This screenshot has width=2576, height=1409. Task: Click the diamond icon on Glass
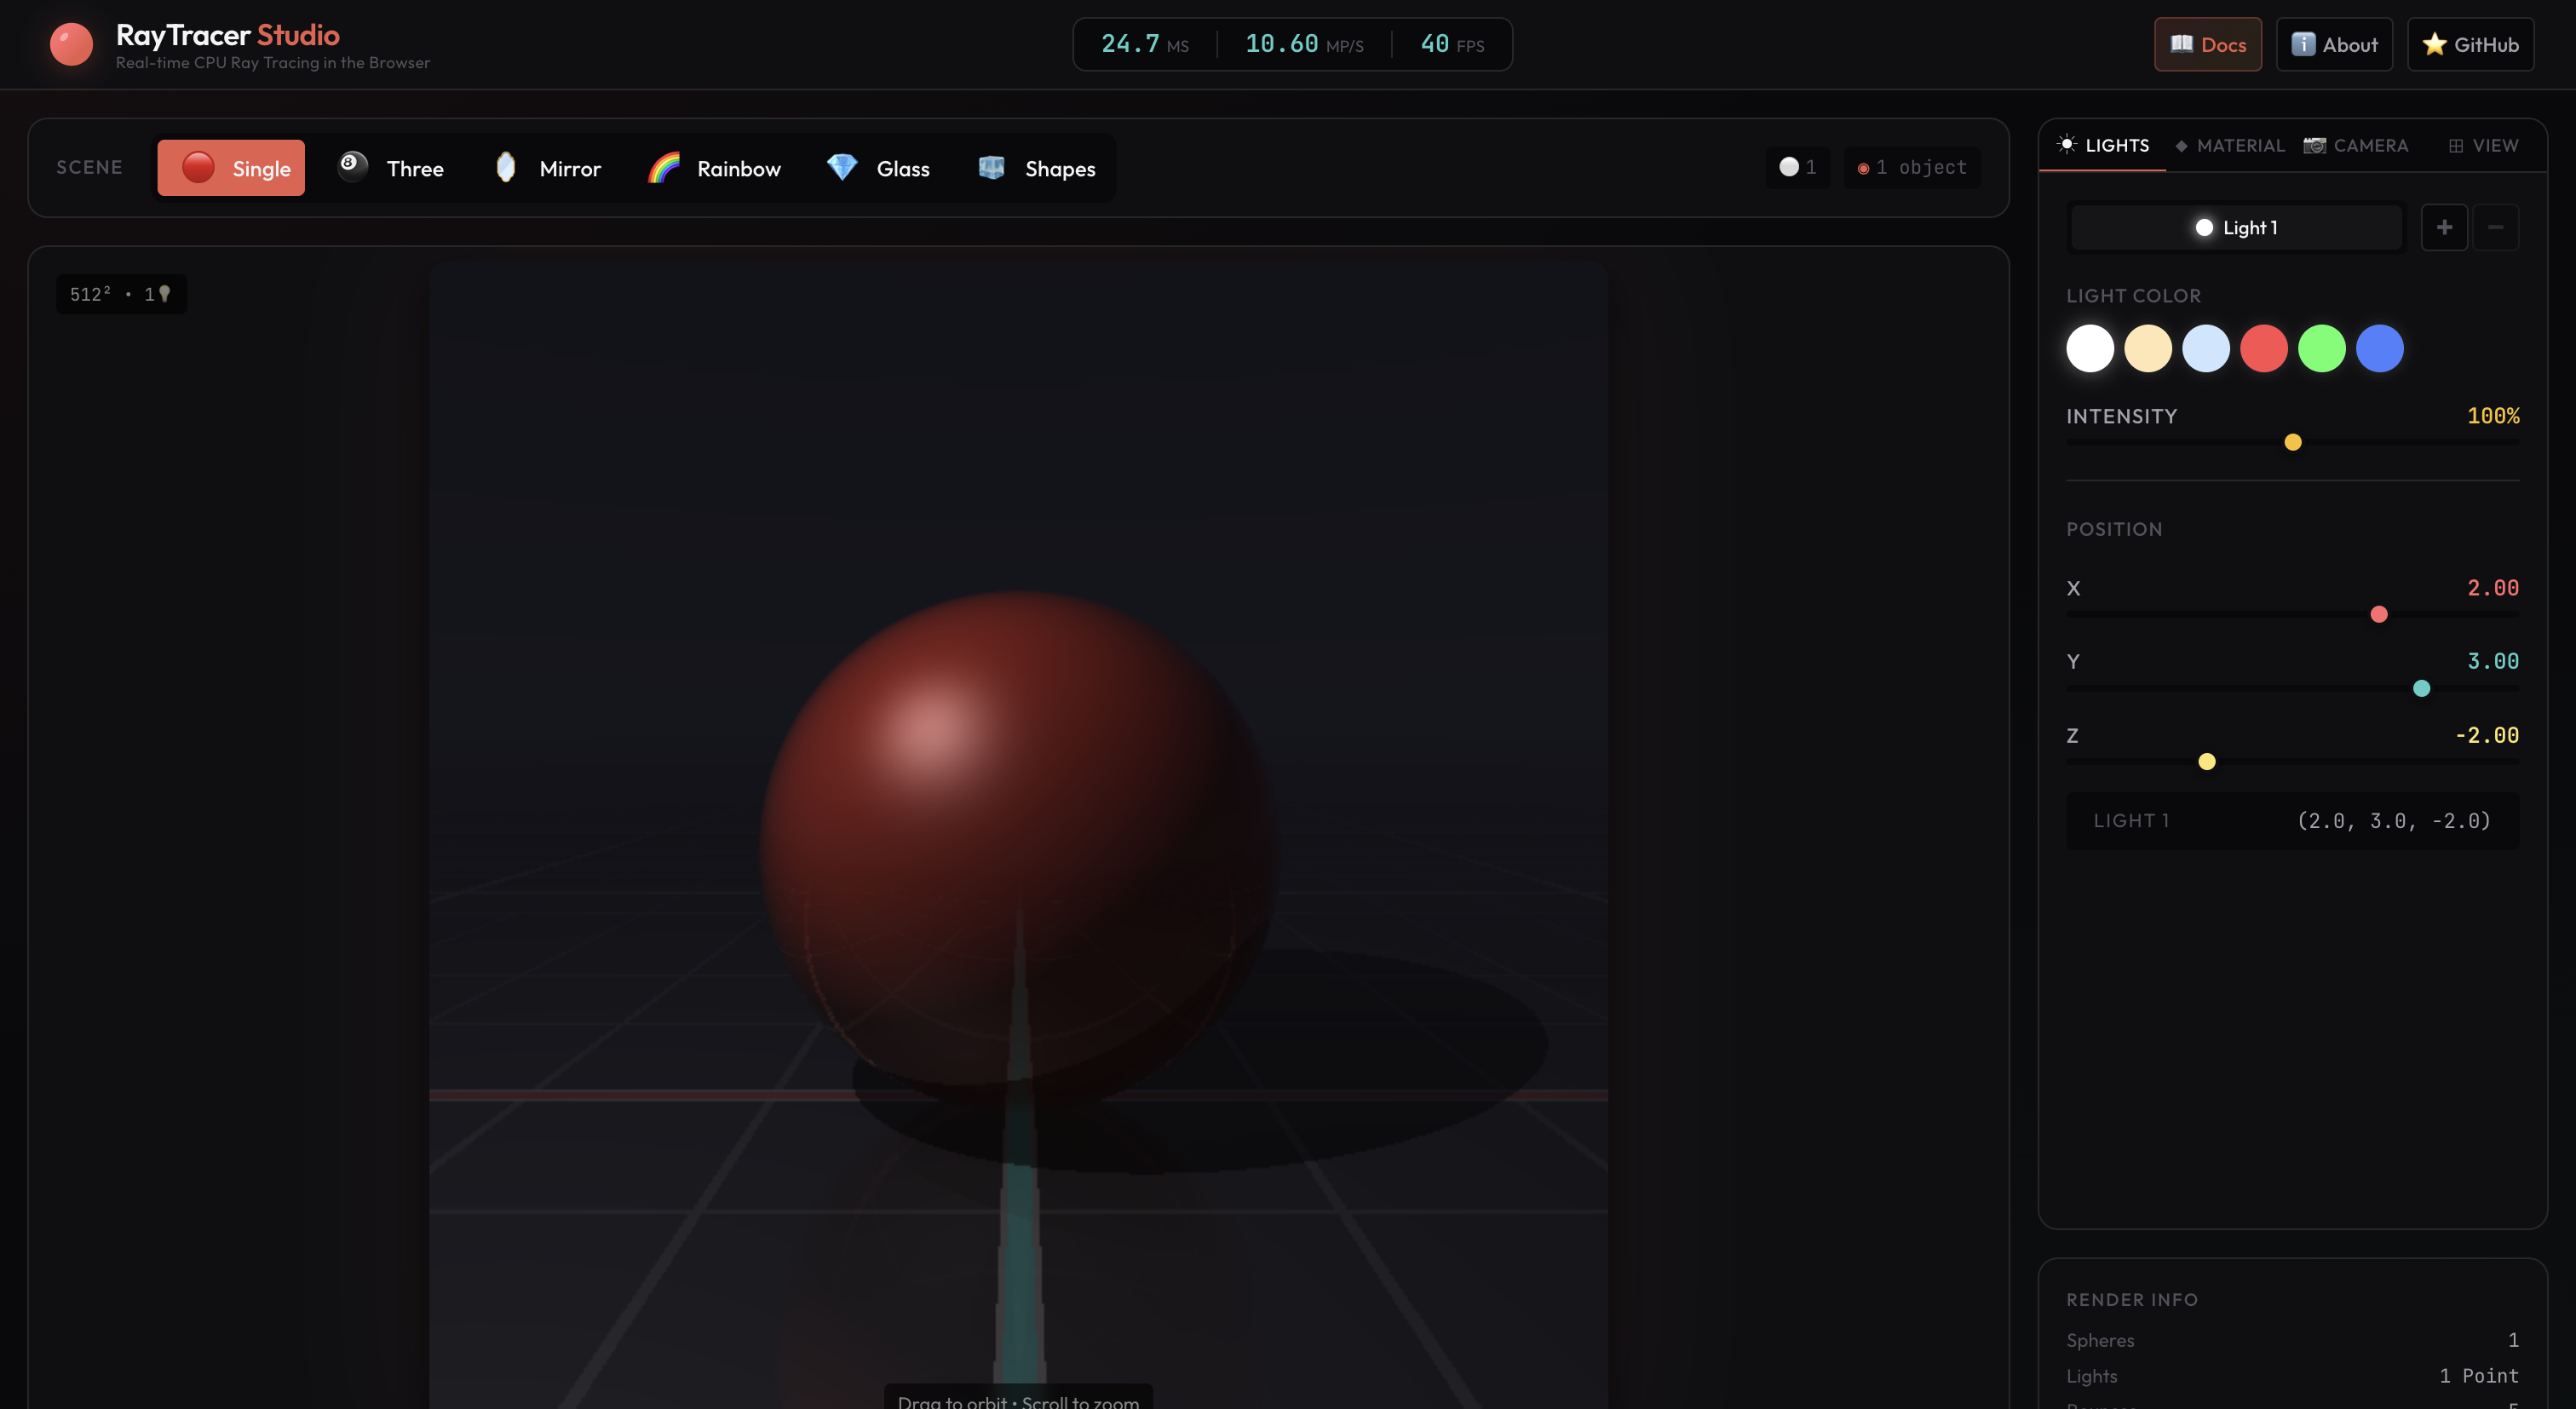pyautogui.click(x=842, y=167)
